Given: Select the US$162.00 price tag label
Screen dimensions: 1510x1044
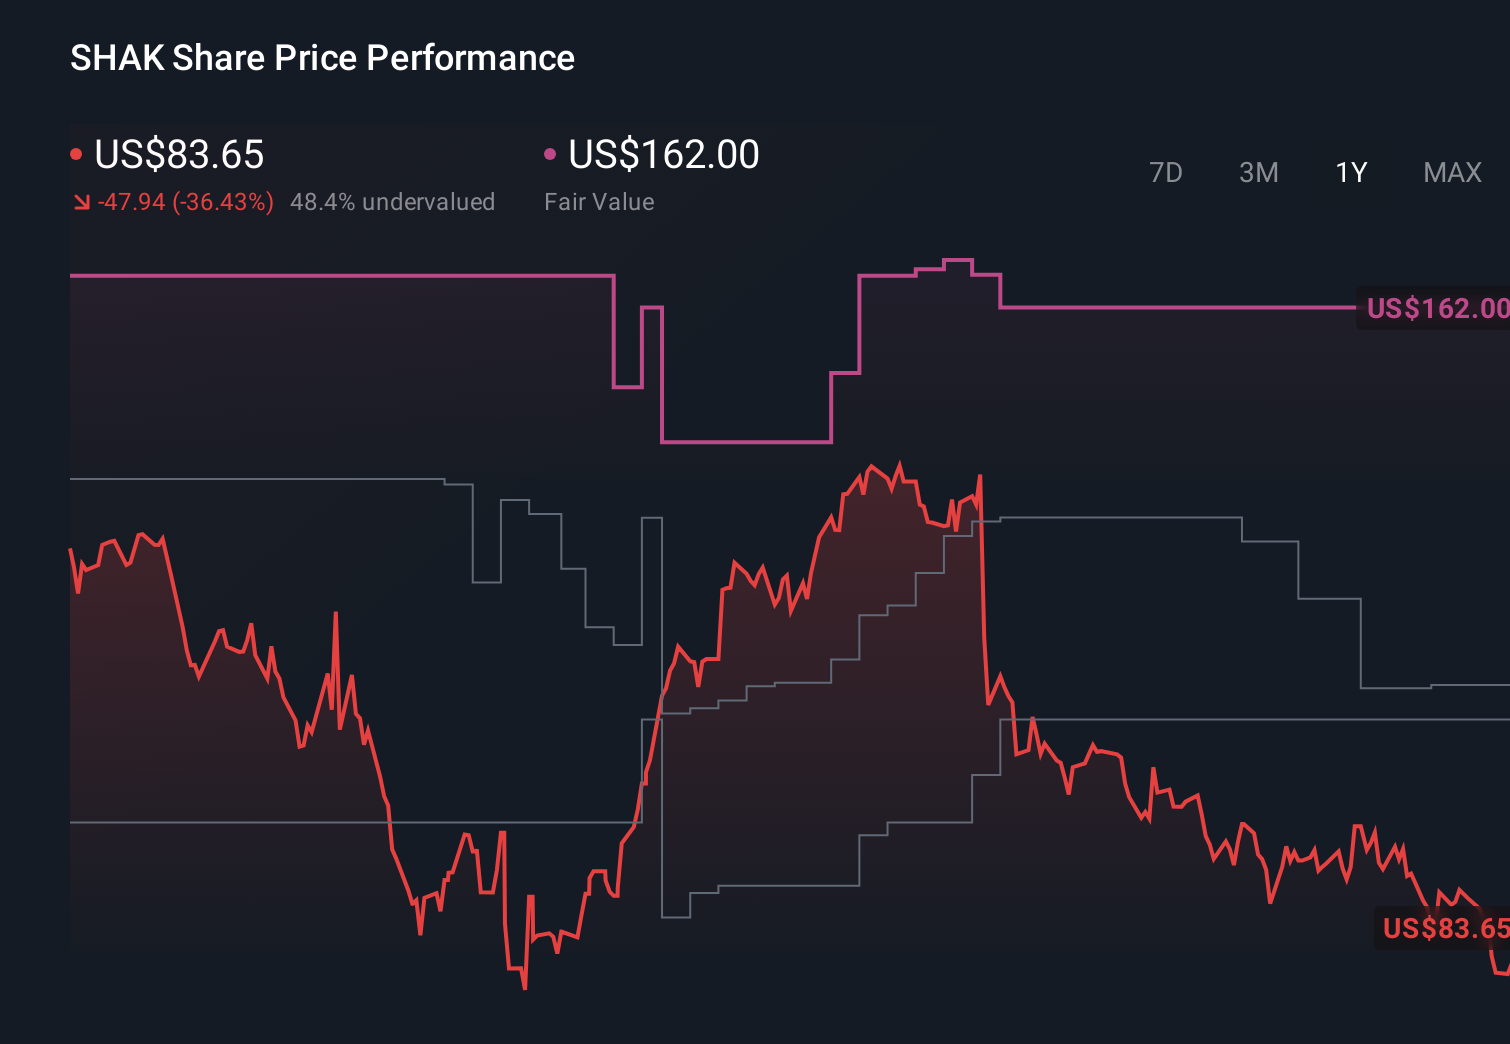Looking at the screenshot, I should click(x=1436, y=309).
